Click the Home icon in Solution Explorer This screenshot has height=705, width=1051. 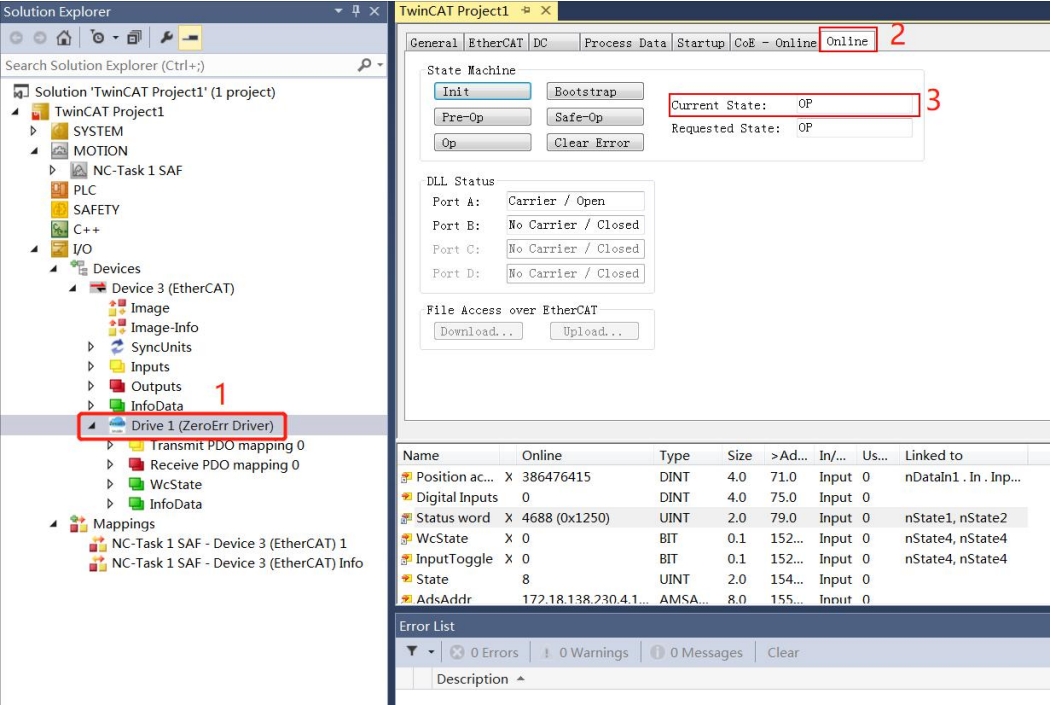(x=64, y=38)
